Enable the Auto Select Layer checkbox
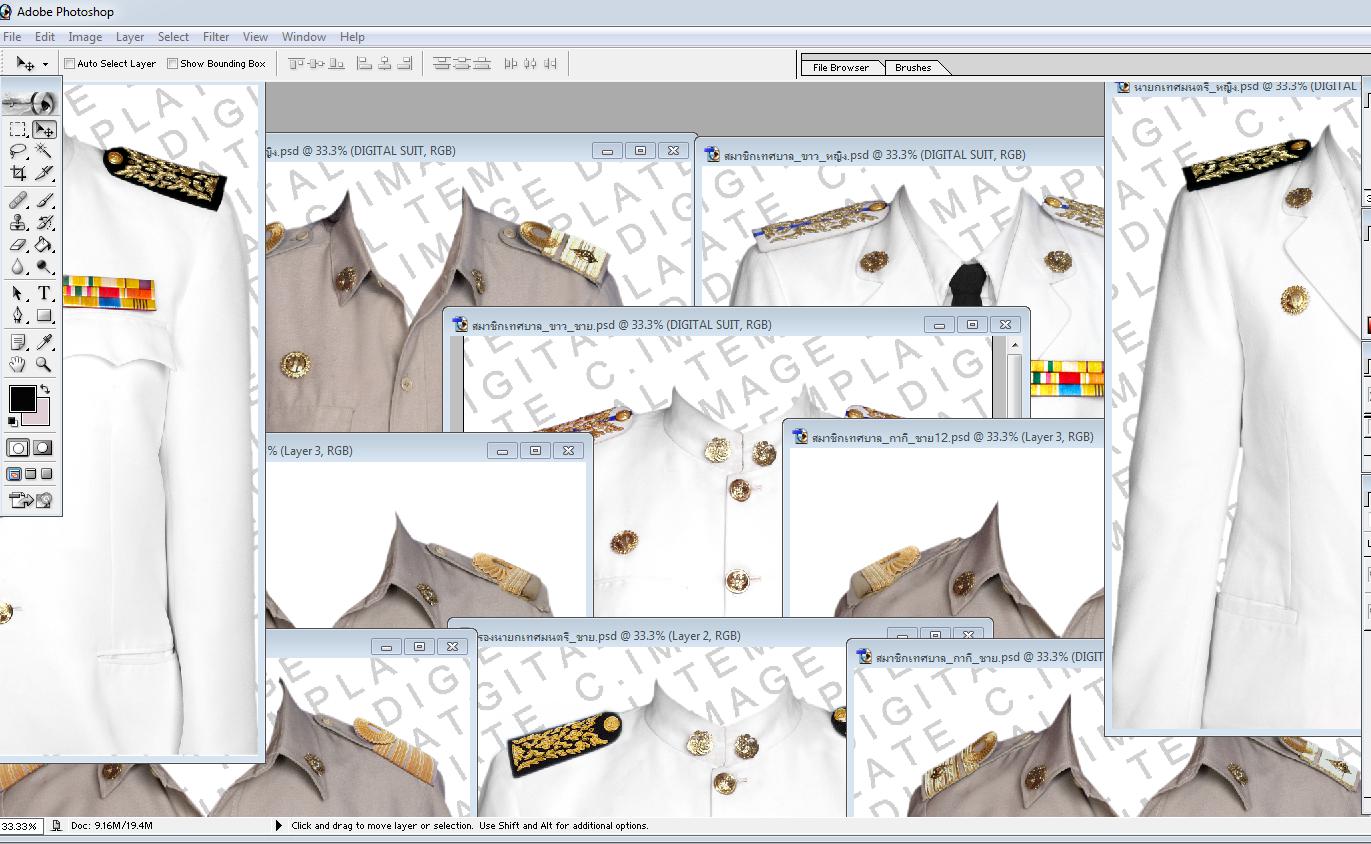 70,64
